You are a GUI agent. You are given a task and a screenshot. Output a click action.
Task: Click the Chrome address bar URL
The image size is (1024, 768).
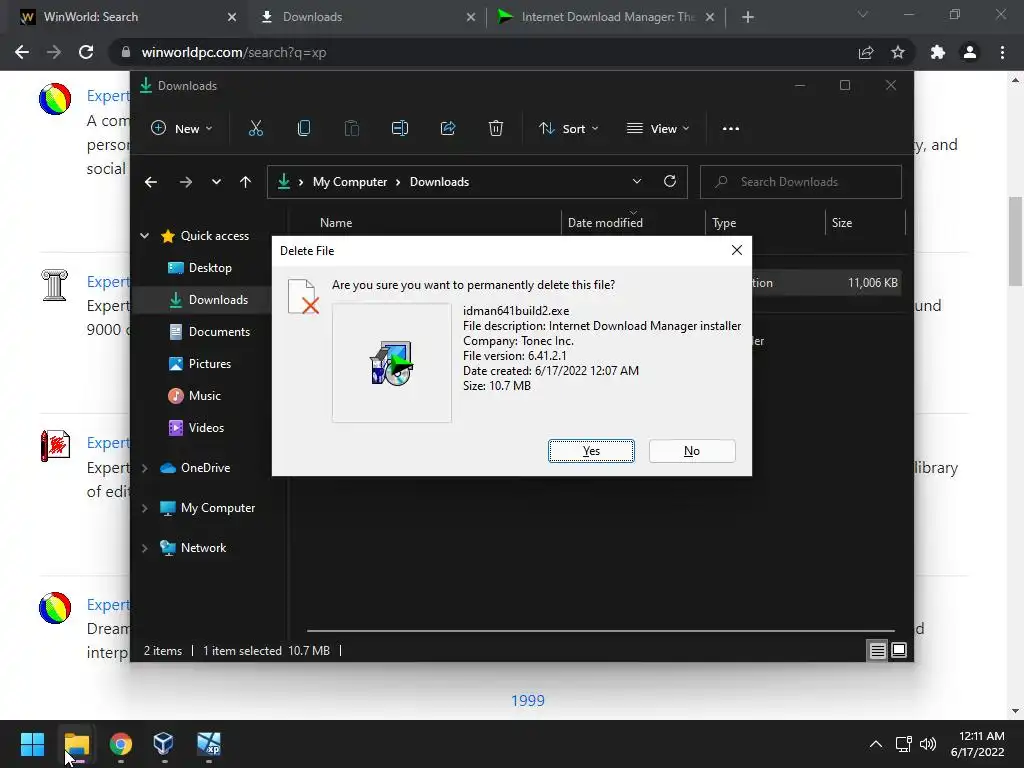pos(234,52)
